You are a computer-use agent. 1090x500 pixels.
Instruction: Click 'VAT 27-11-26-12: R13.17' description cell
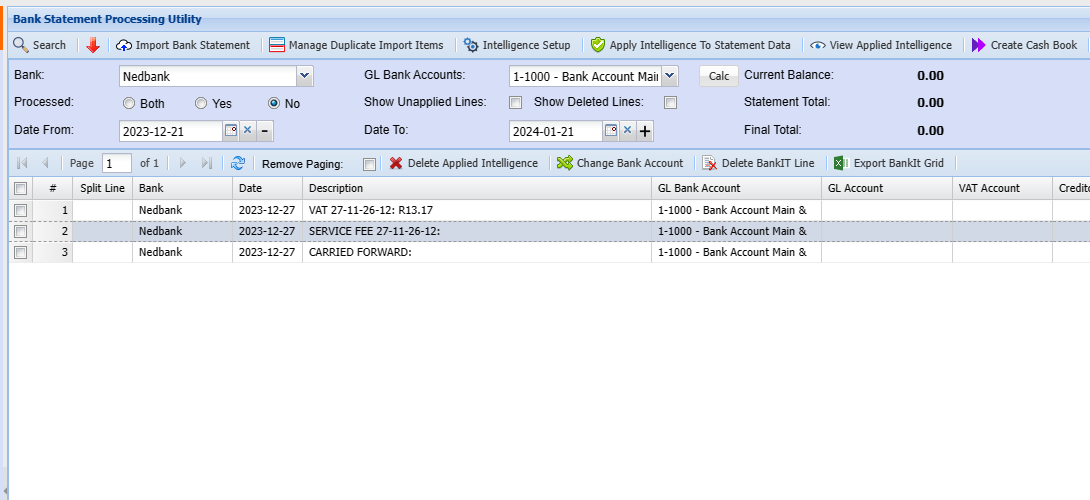[477, 210]
